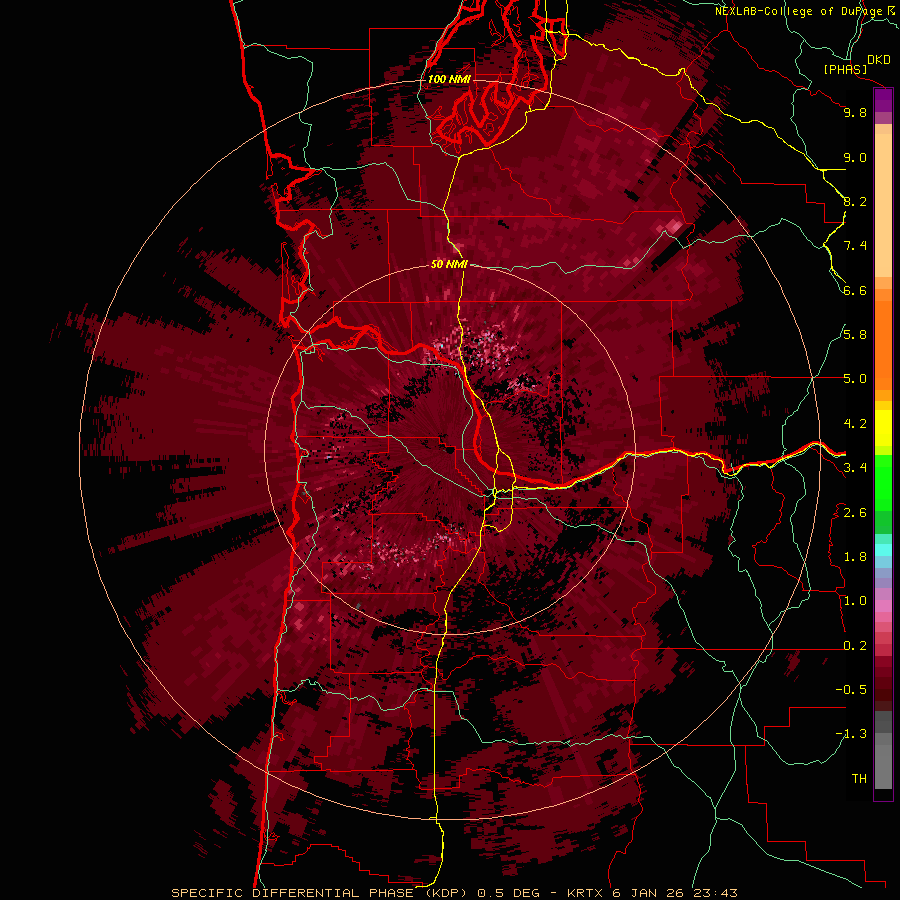Image resolution: width=900 pixels, height=900 pixels.
Task: Click the -0.5 scale value
Action: (851, 690)
